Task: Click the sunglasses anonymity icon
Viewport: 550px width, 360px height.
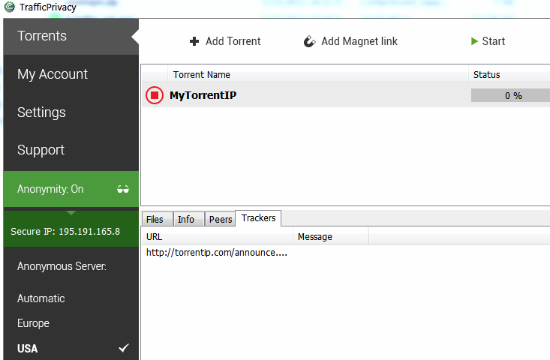Action: 123,189
